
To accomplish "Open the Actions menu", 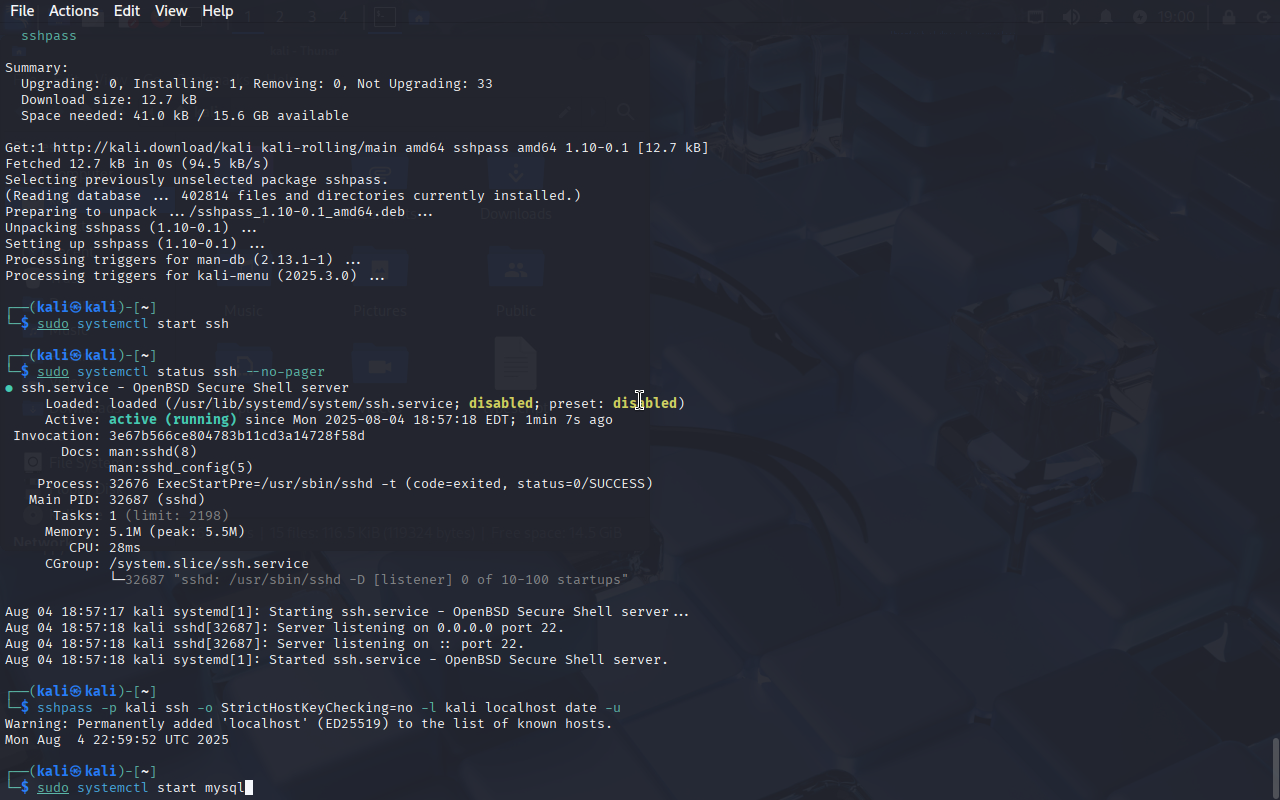I will click(74, 11).
